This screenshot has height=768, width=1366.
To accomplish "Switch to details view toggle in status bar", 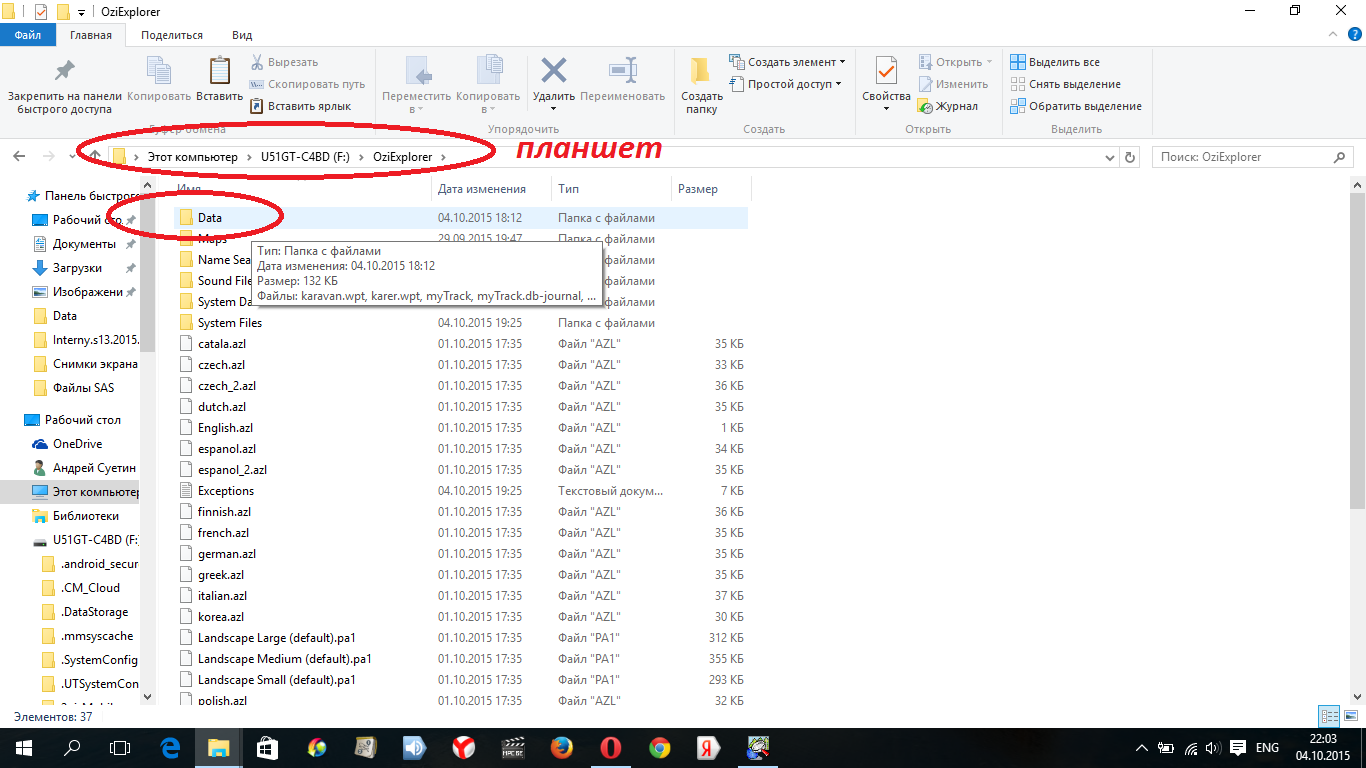I will coord(1328,716).
